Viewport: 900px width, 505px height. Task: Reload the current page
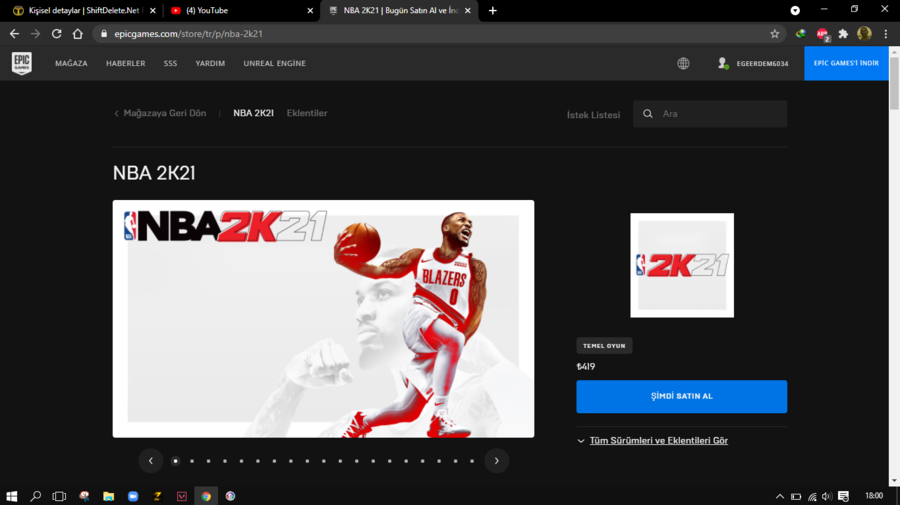pyautogui.click(x=56, y=34)
